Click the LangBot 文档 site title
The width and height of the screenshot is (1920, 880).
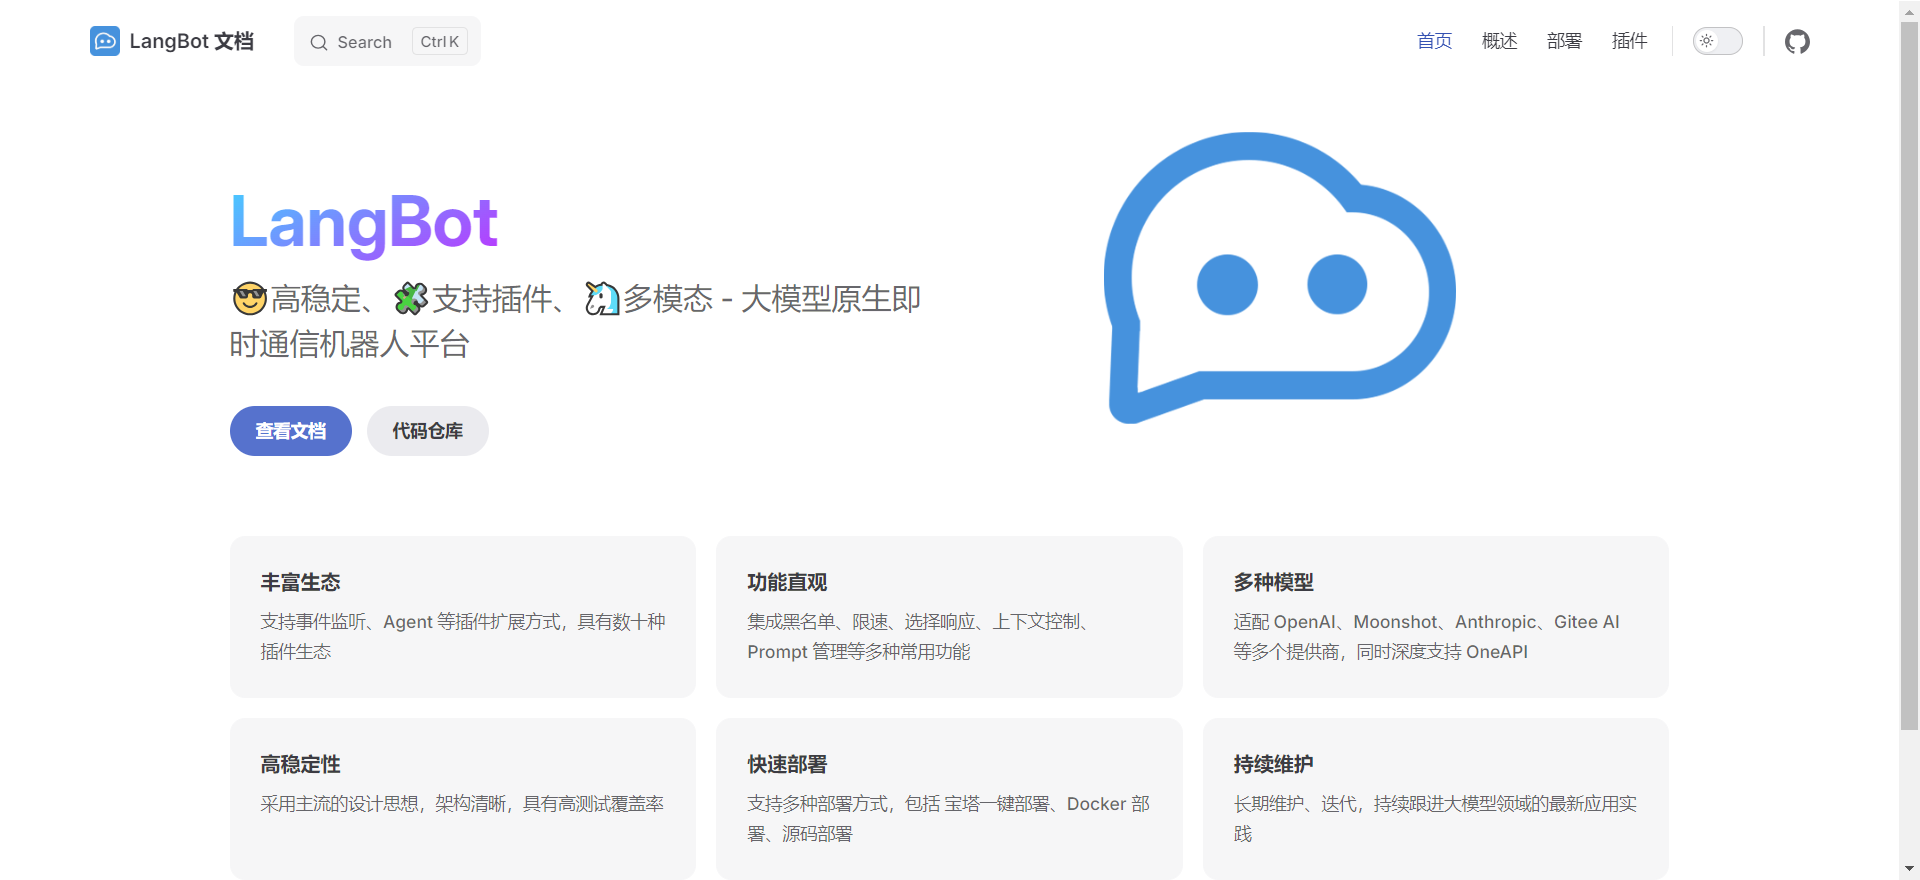[191, 41]
